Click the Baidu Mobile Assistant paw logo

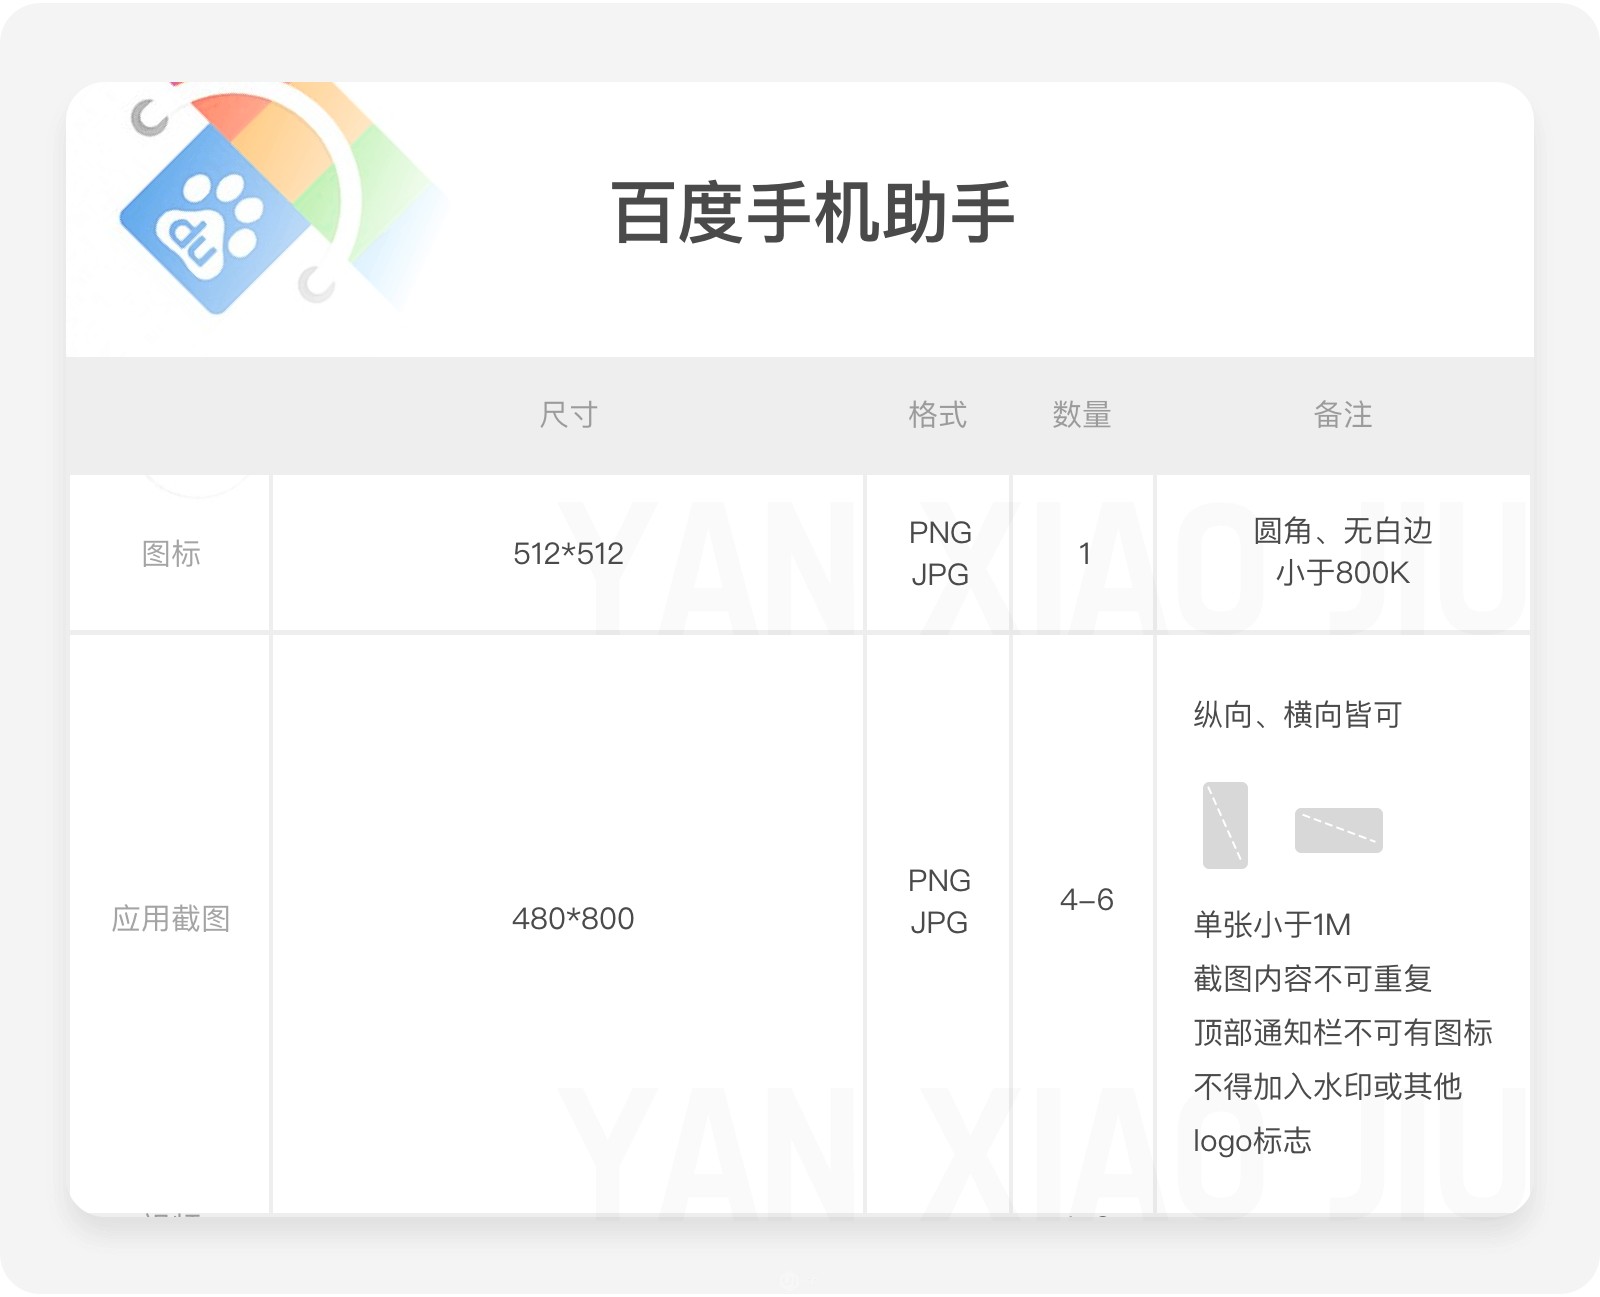point(213,226)
